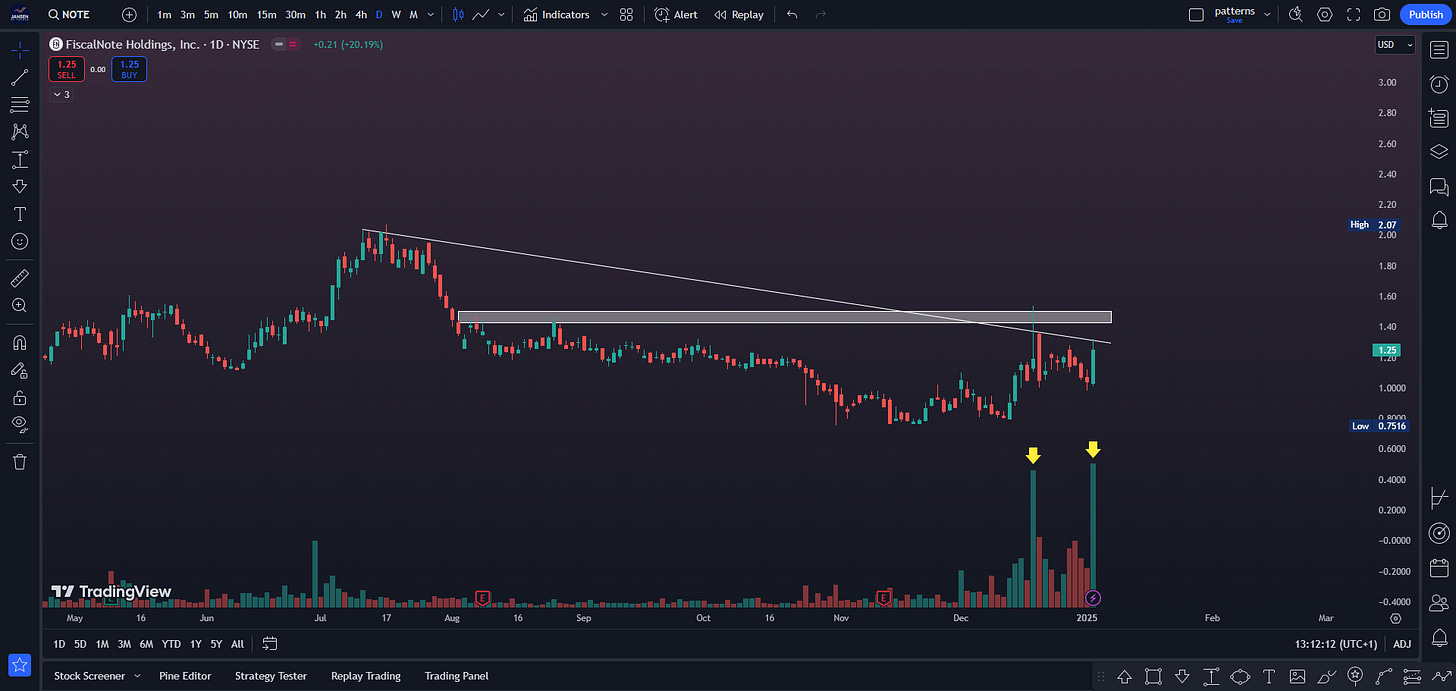This screenshot has height=691, width=1456.
Task: Switch to the 4h timeframe
Action: coord(361,15)
